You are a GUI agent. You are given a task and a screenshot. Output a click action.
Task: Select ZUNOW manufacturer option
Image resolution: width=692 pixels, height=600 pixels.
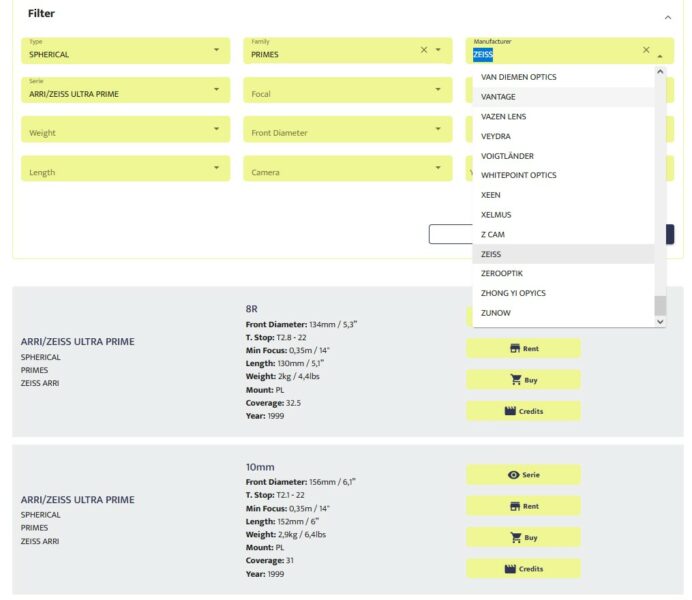pos(563,313)
